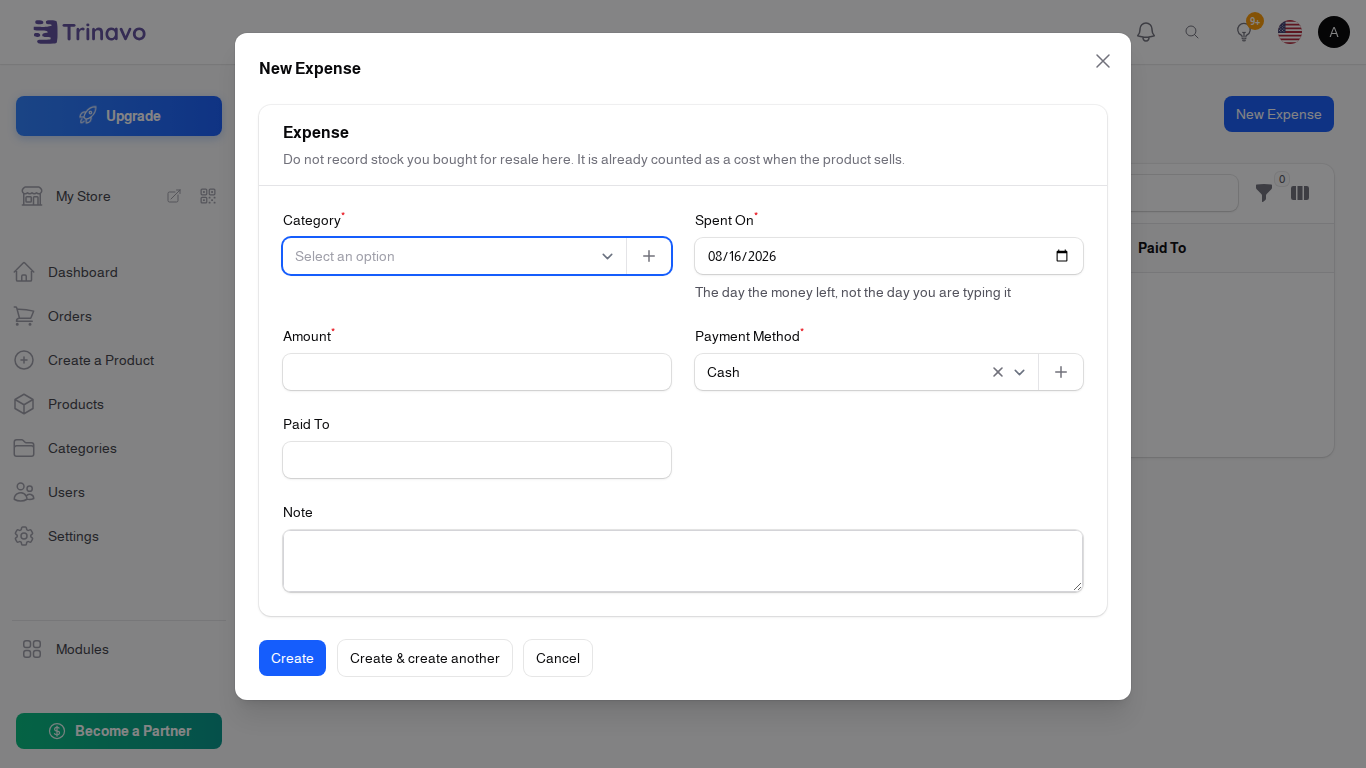Screen dimensions: 1366x768
Task: Open the Category dropdown chevron
Action: (x=607, y=256)
